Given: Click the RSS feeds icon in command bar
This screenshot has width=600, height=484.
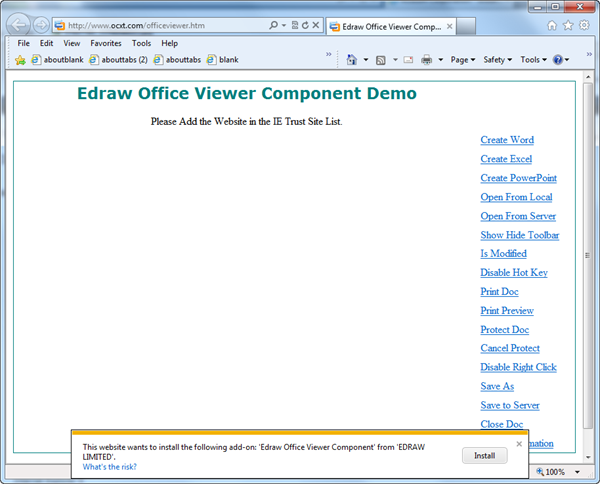Looking at the screenshot, I should [x=381, y=60].
